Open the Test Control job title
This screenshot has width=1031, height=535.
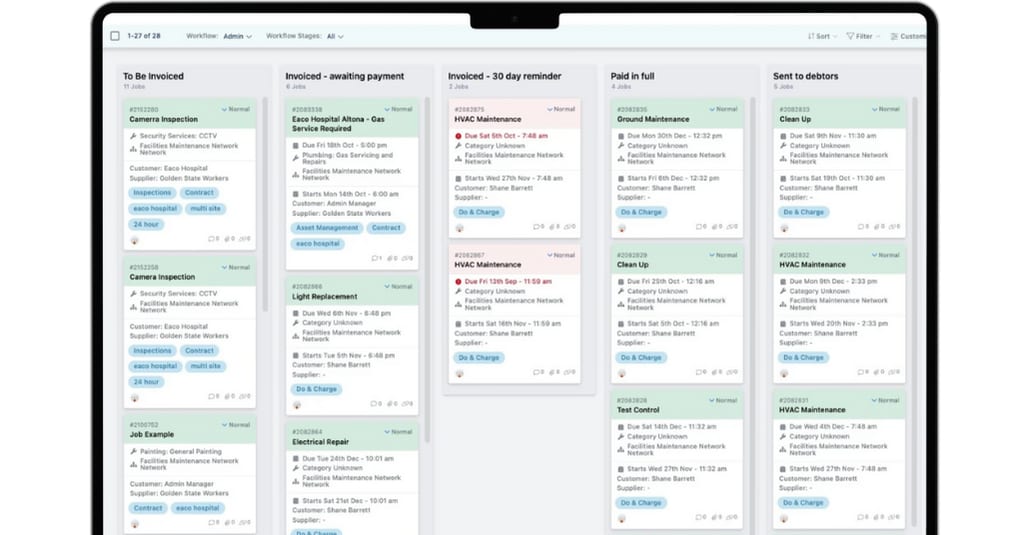(x=638, y=410)
